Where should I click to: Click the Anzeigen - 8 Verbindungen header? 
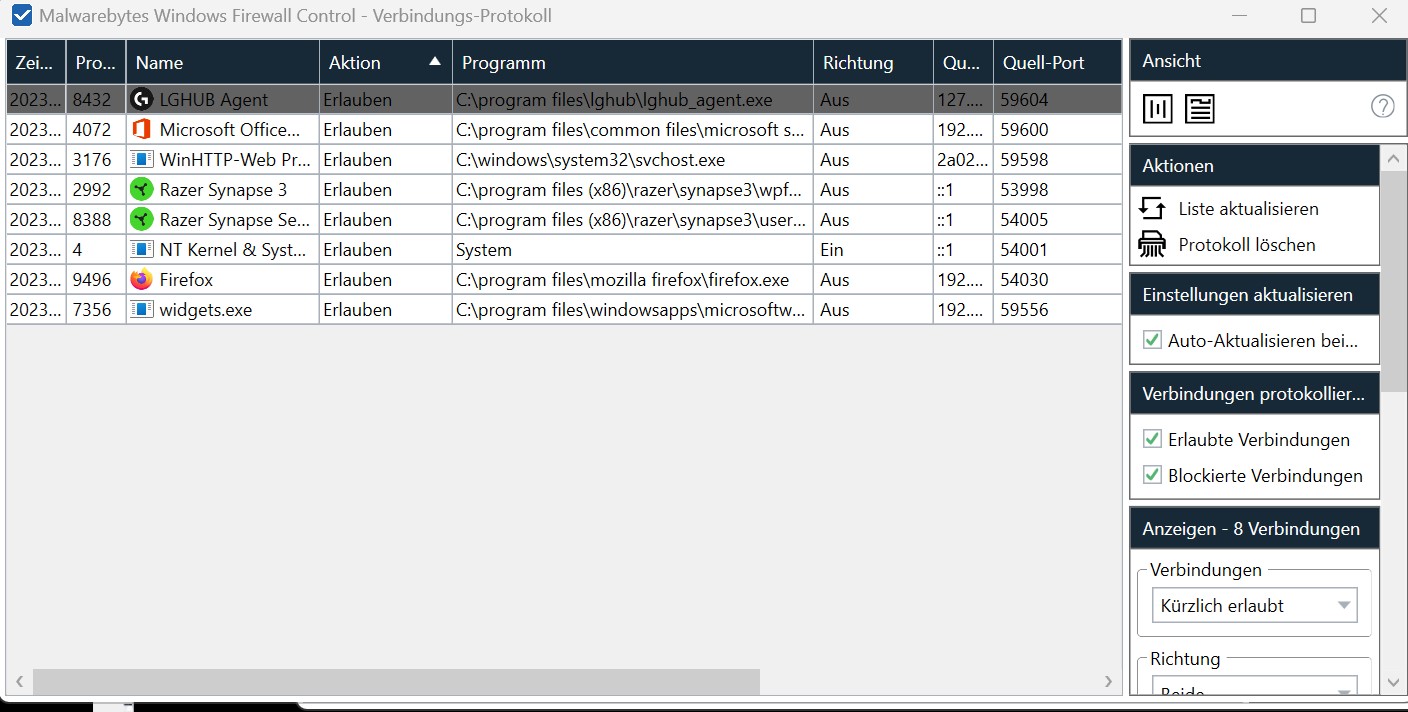click(1254, 528)
